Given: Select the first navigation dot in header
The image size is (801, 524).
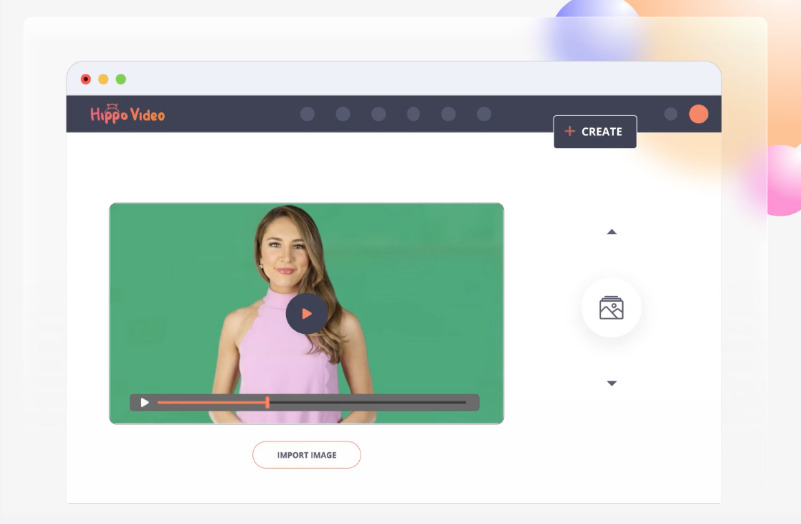Looking at the screenshot, I should coord(307,114).
